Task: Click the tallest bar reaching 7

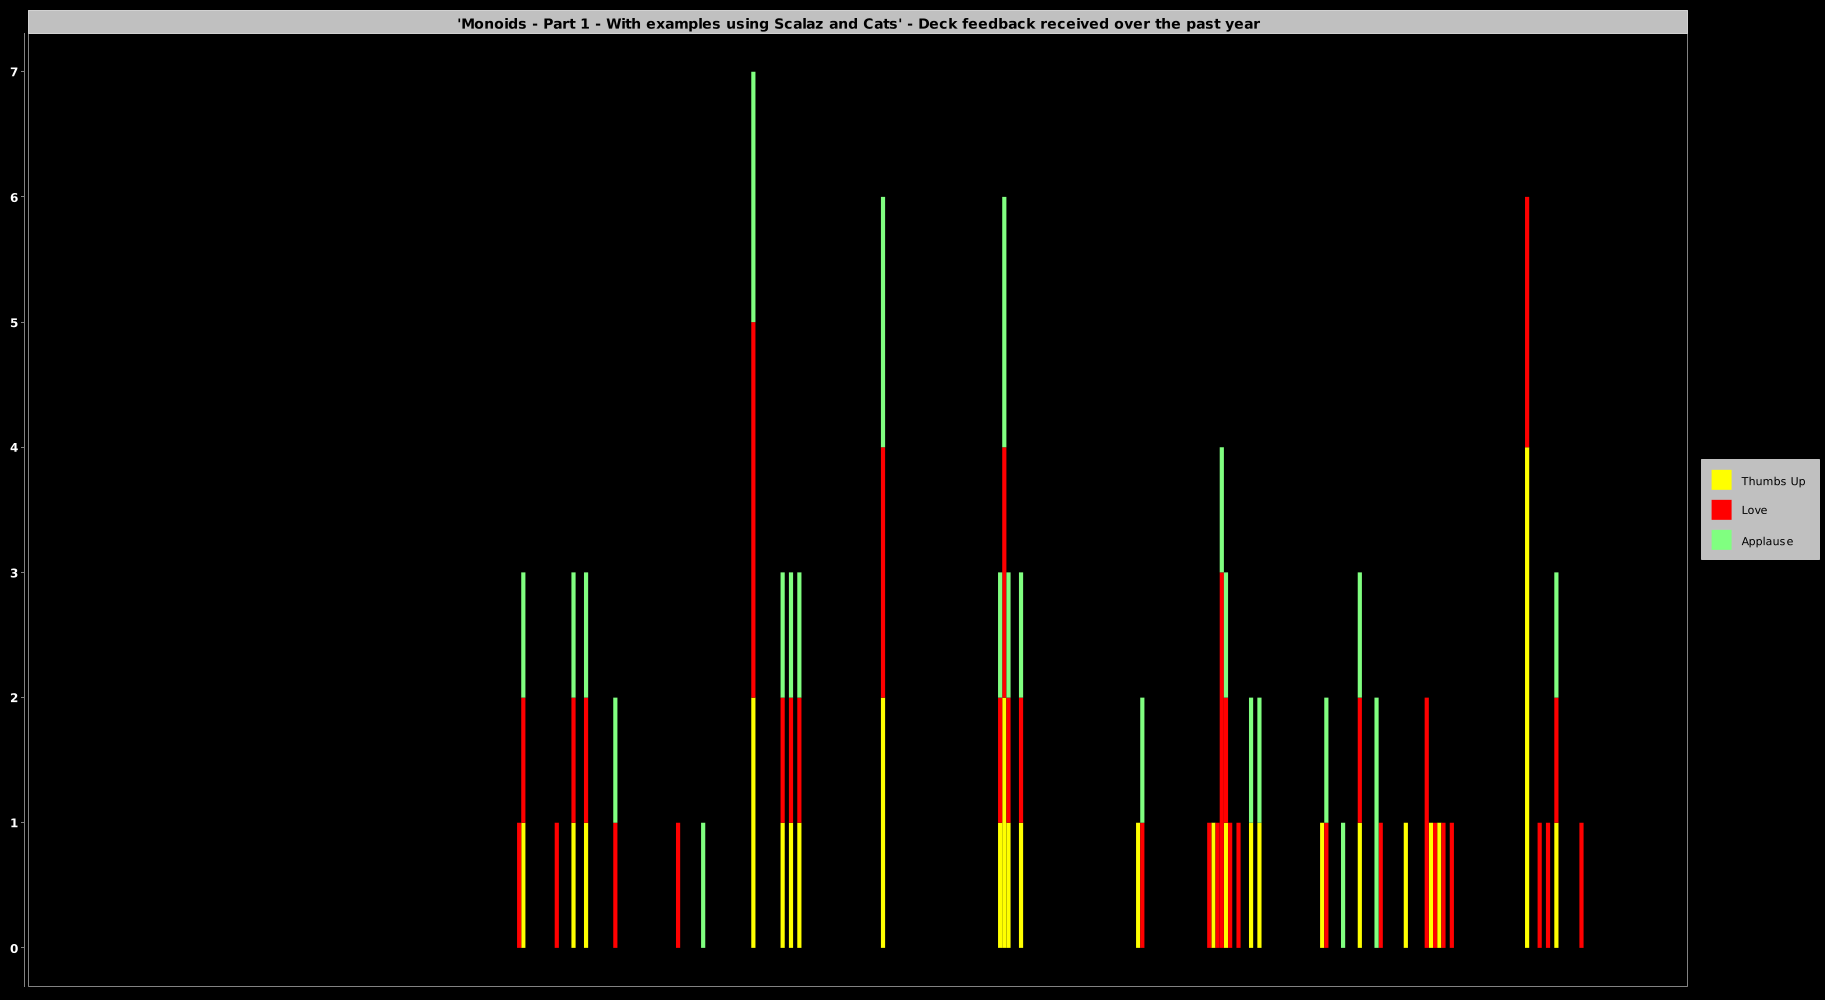Action: 753,510
